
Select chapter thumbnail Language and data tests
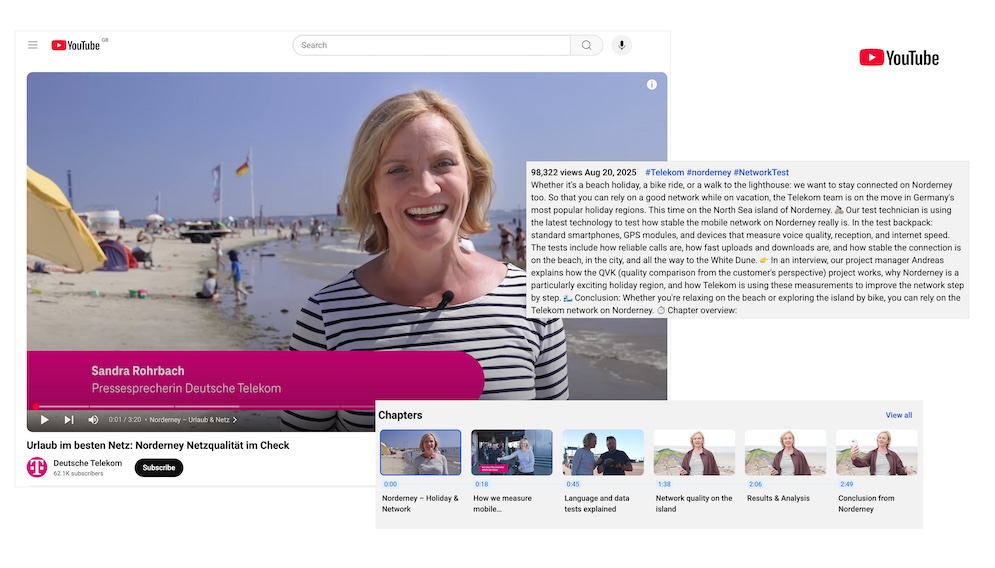(603, 452)
